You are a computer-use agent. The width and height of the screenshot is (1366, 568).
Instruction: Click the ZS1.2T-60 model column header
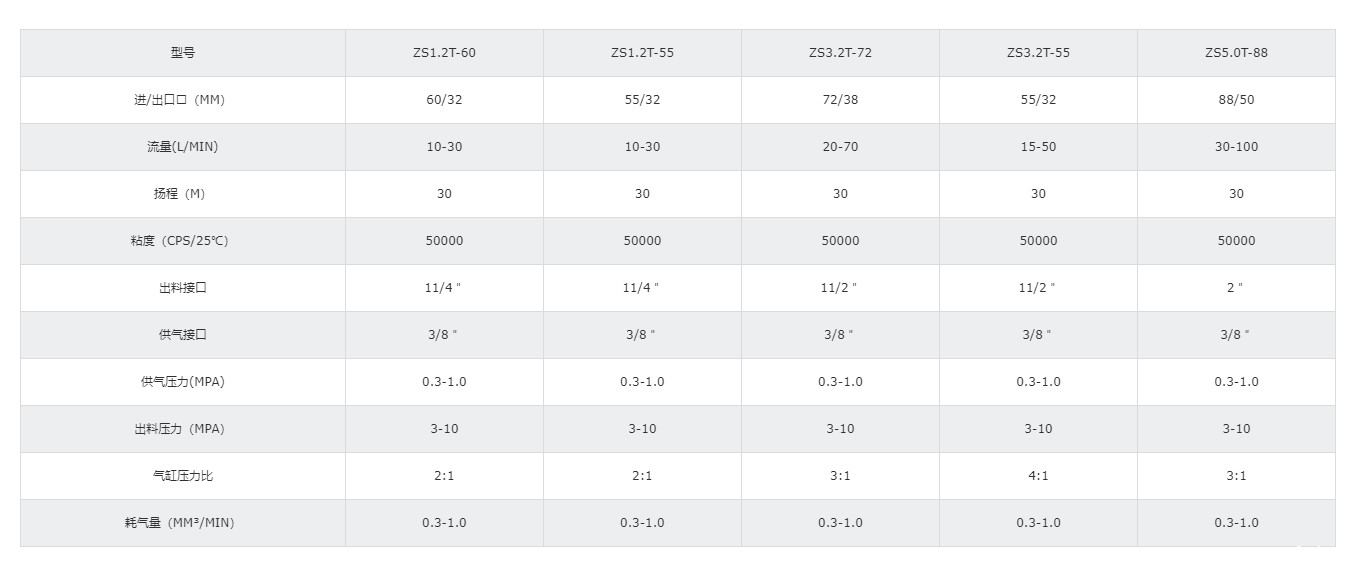pyautogui.click(x=444, y=53)
